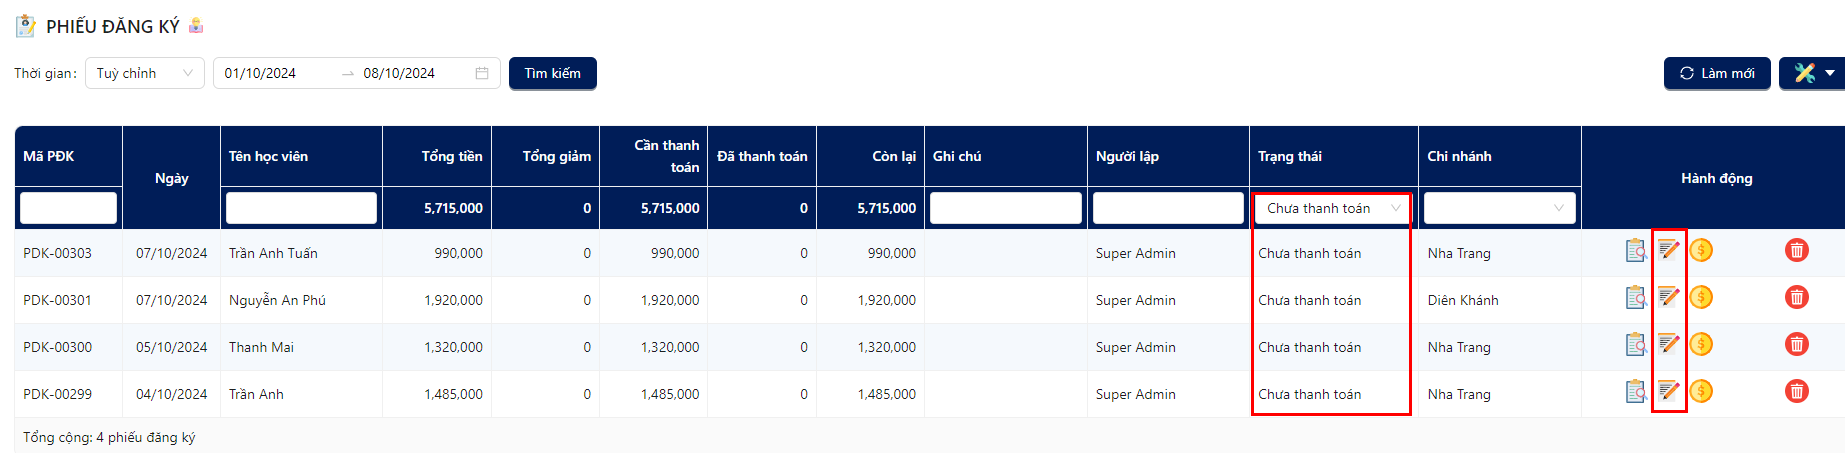Open payment coin icon for PDK-00300
Image resolution: width=1845 pixels, height=453 pixels.
1701,344
